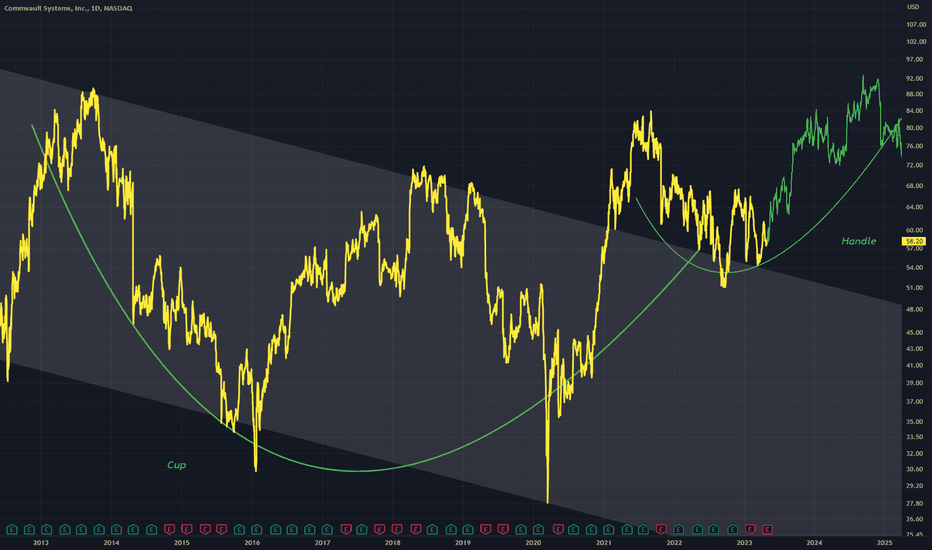
Task: Click the USD currency label on price axis
Action: coord(913,7)
